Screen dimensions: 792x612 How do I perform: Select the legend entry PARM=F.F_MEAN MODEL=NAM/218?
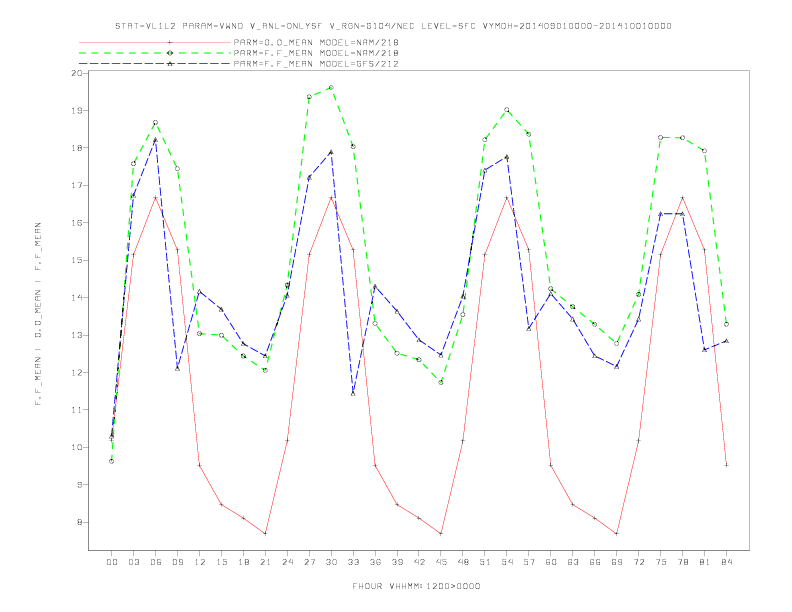coord(316,53)
